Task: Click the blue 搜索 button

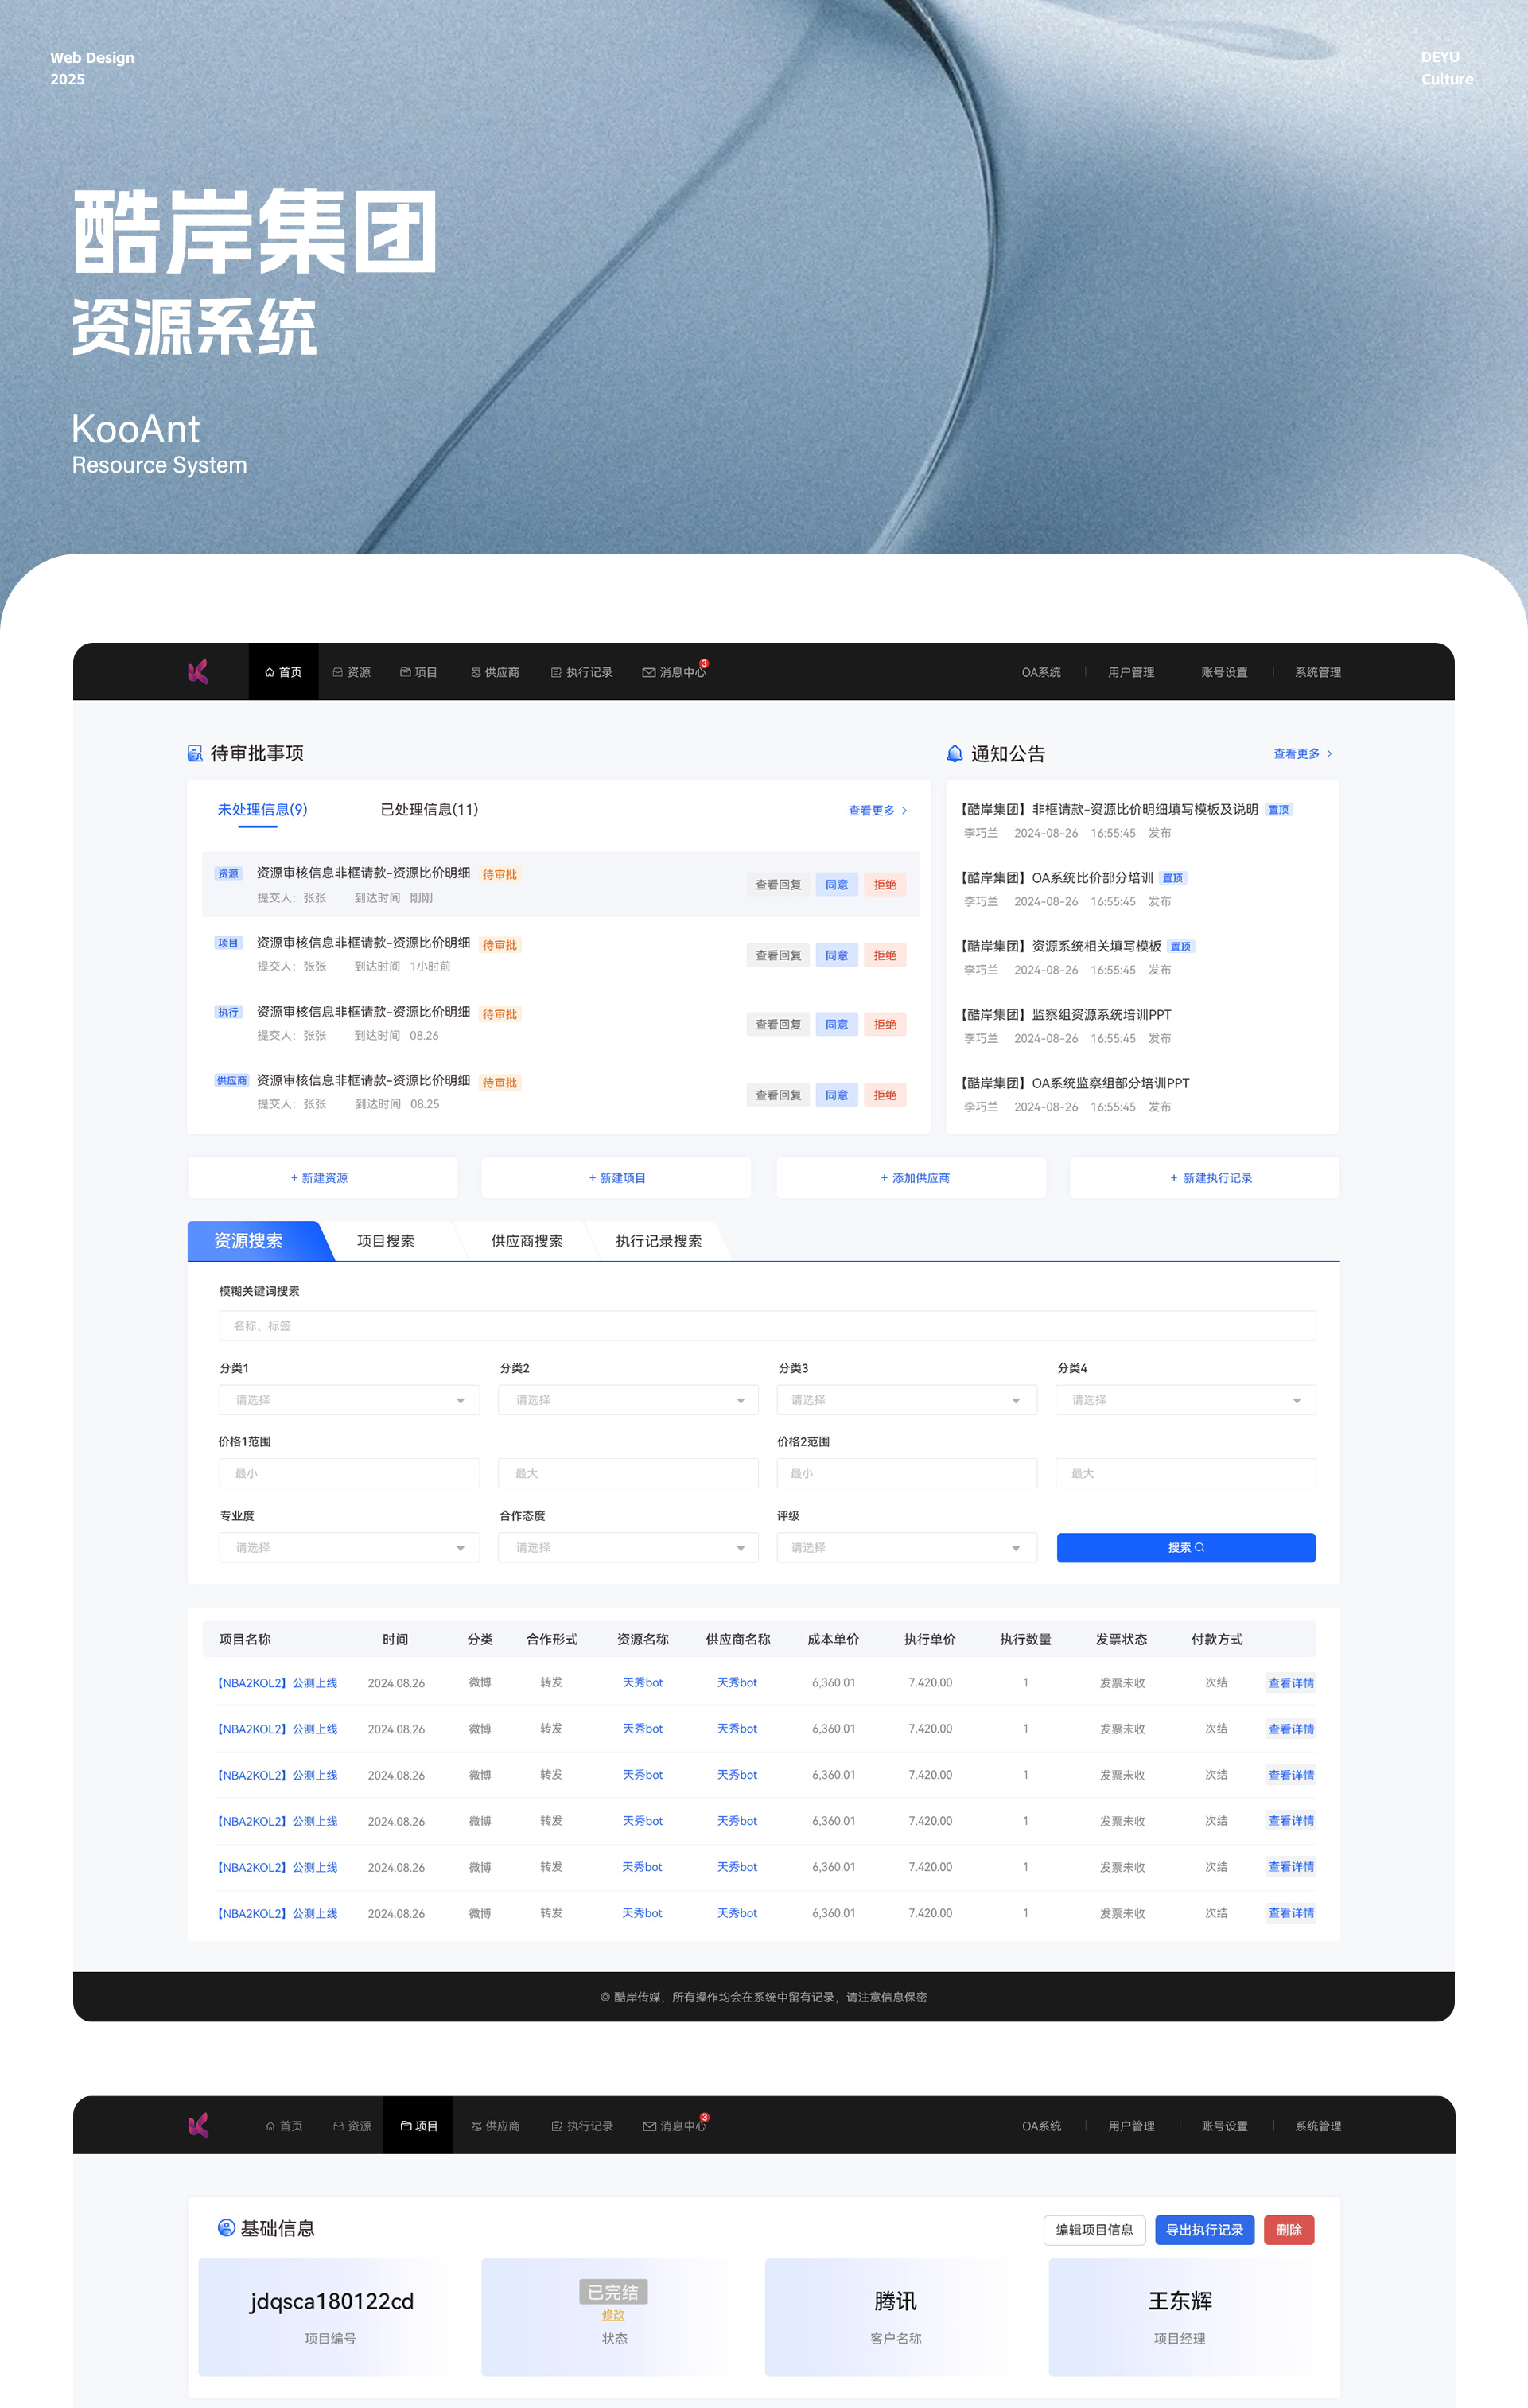Action: pos(1185,1548)
